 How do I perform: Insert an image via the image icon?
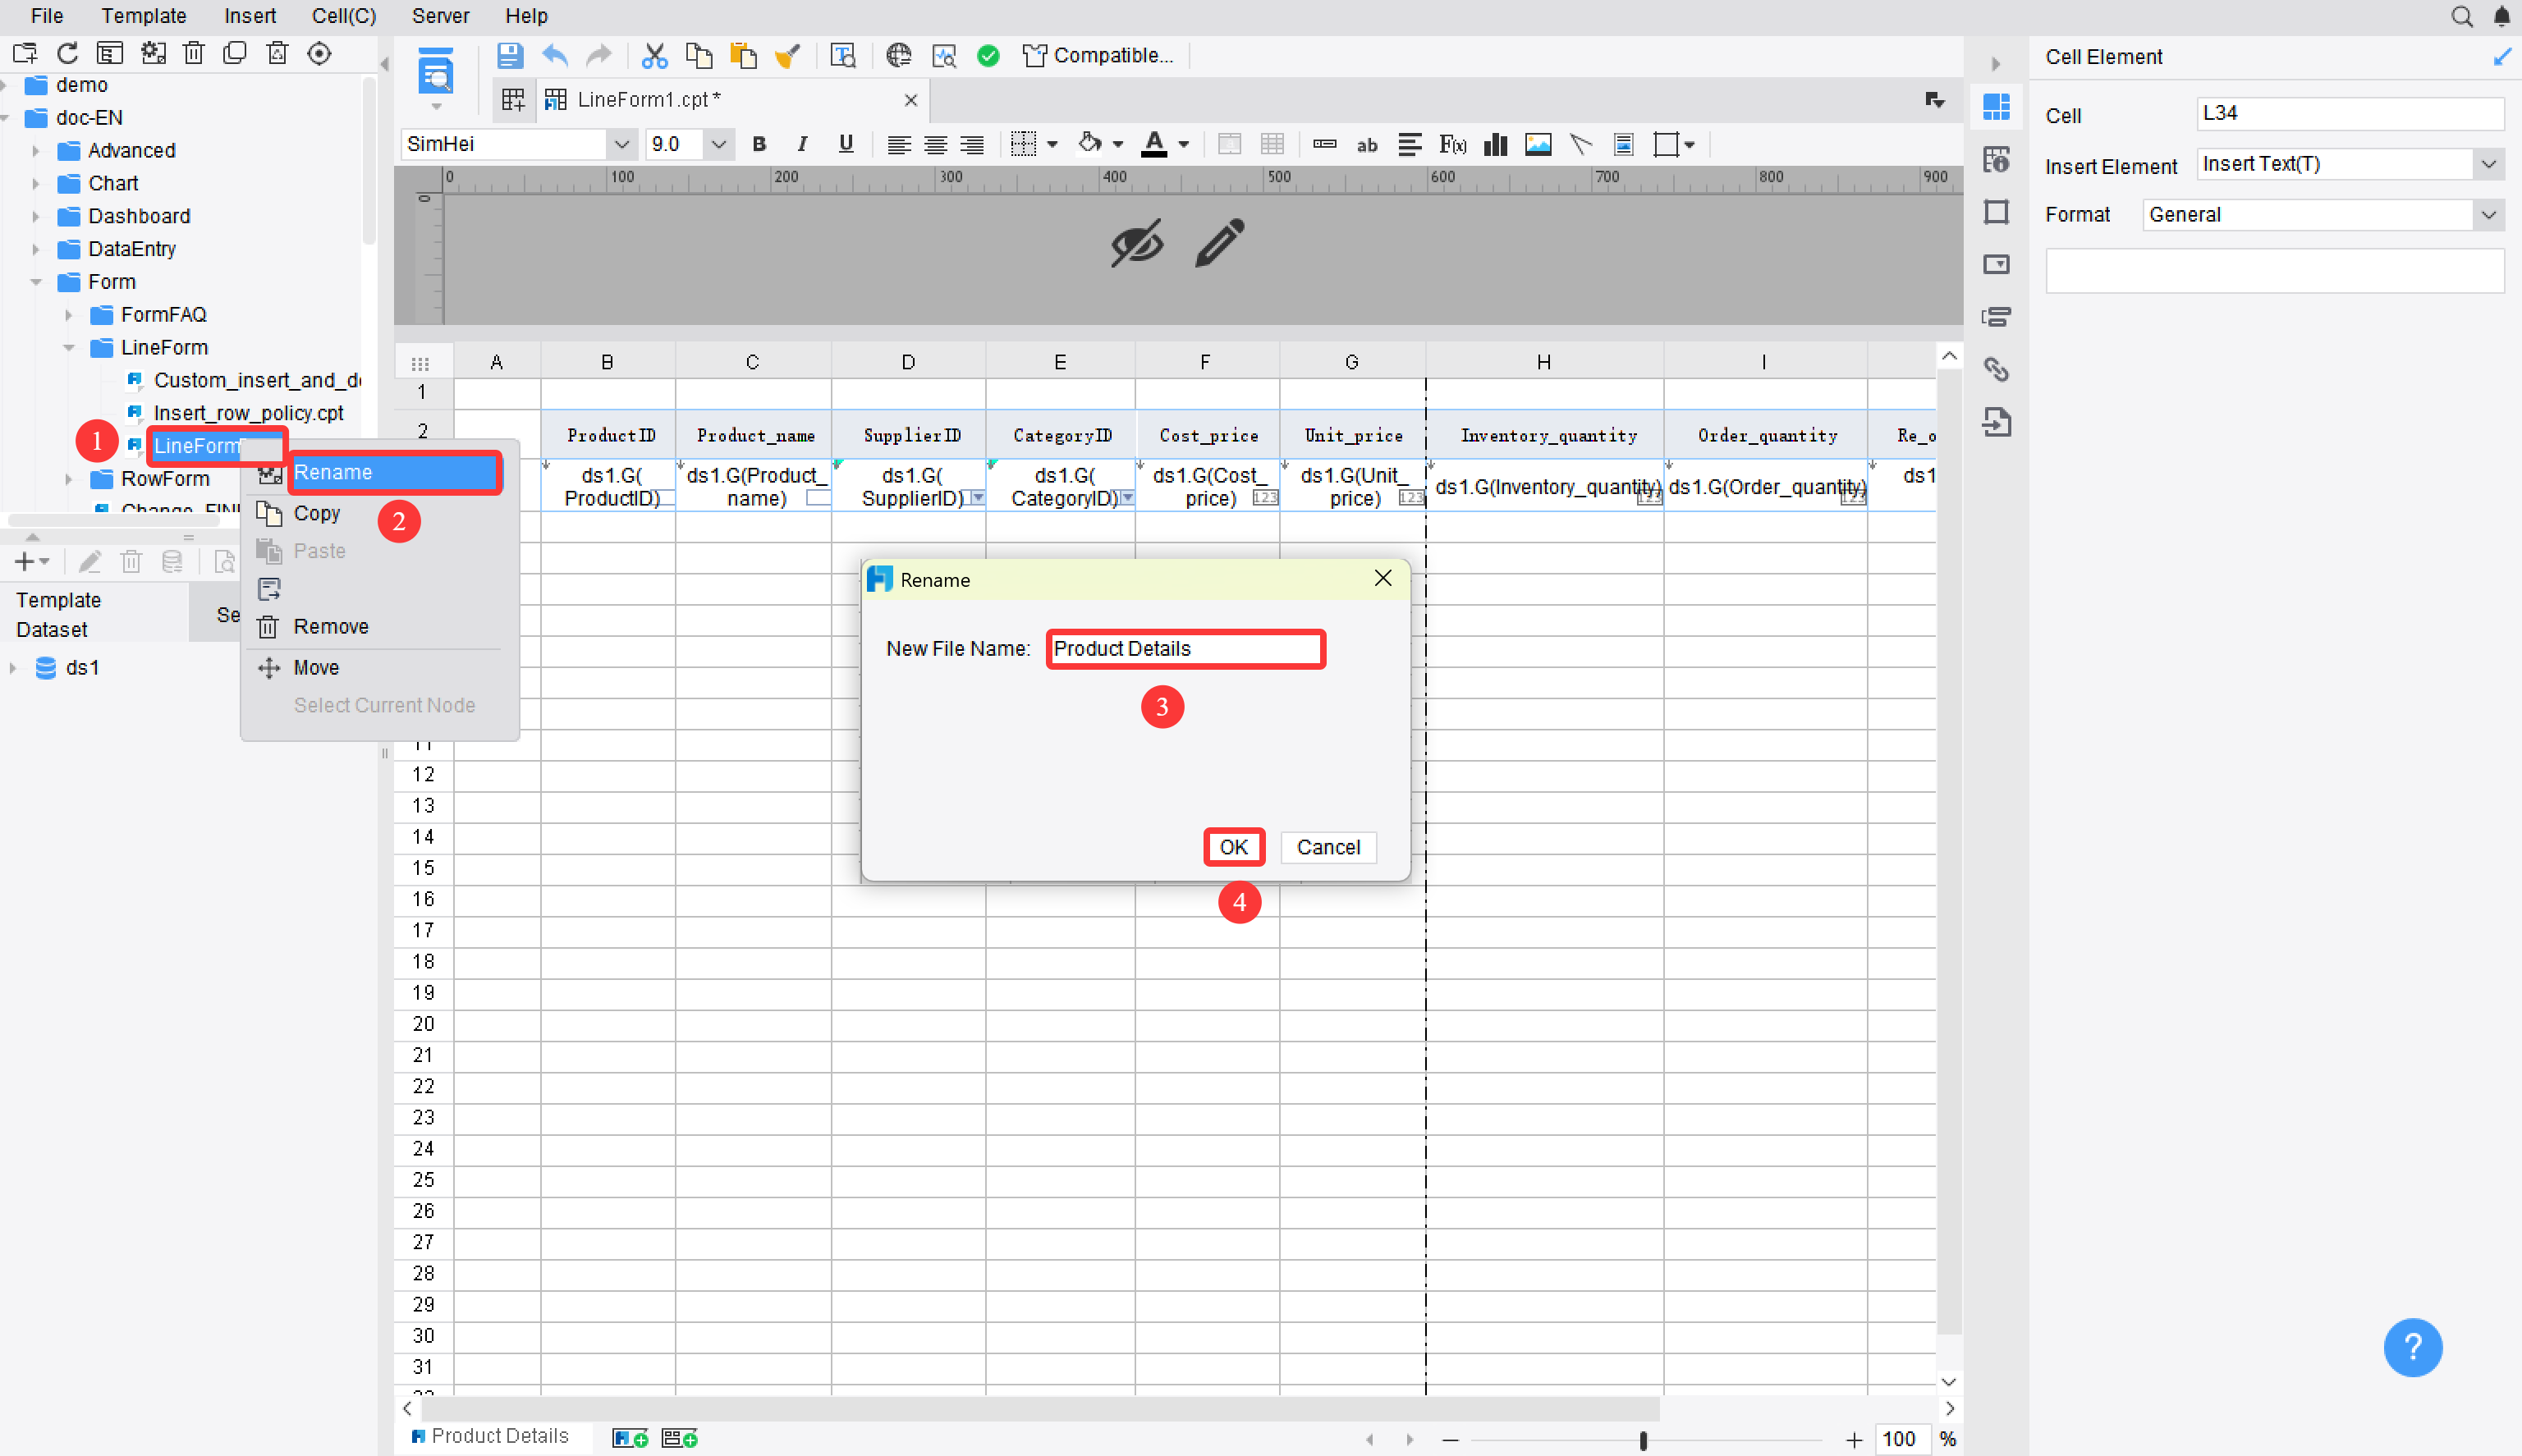pyautogui.click(x=1537, y=144)
